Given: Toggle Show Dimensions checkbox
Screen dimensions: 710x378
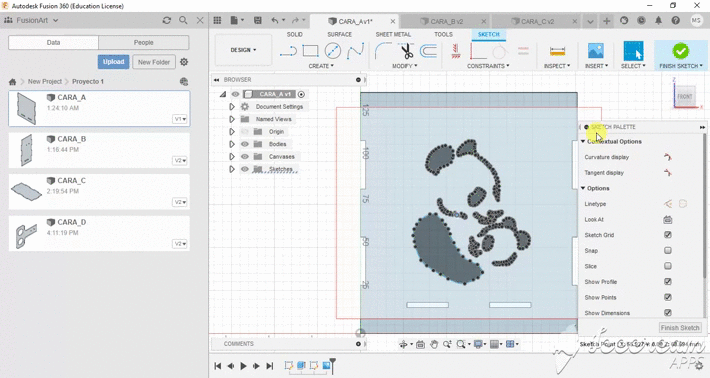Looking at the screenshot, I should 667,312.
